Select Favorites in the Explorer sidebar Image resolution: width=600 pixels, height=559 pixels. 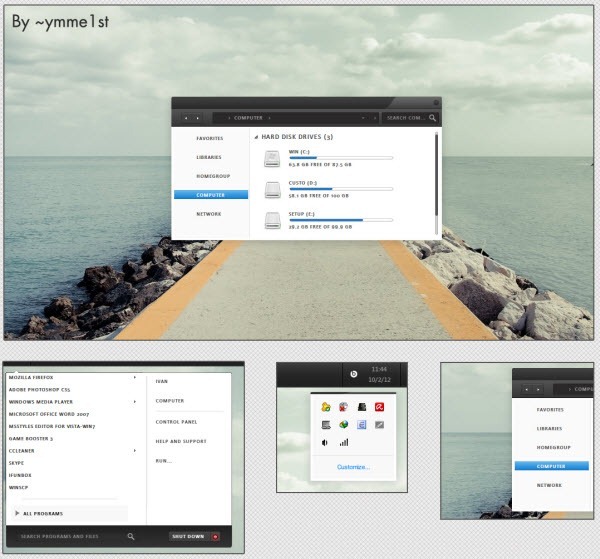click(210, 138)
